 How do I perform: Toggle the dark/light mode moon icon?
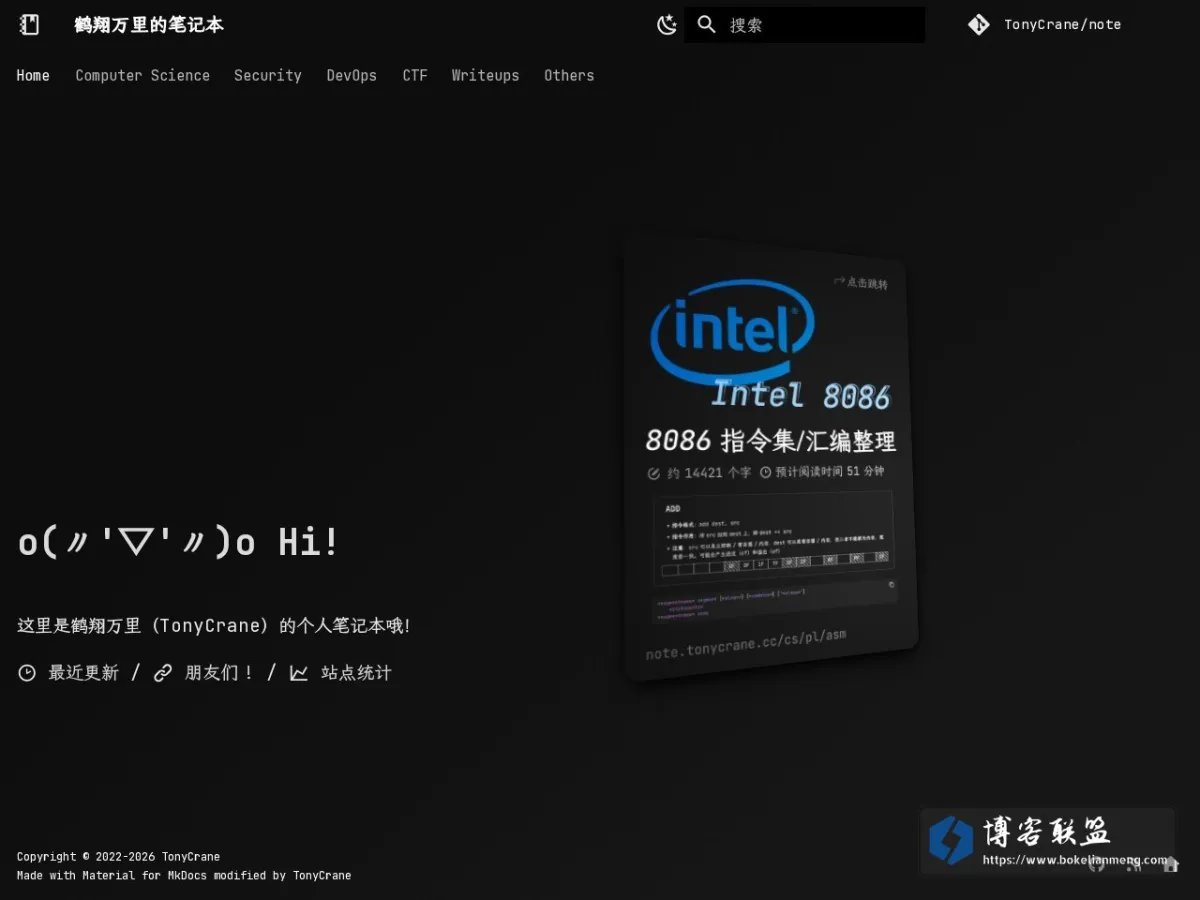(x=667, y=25)
